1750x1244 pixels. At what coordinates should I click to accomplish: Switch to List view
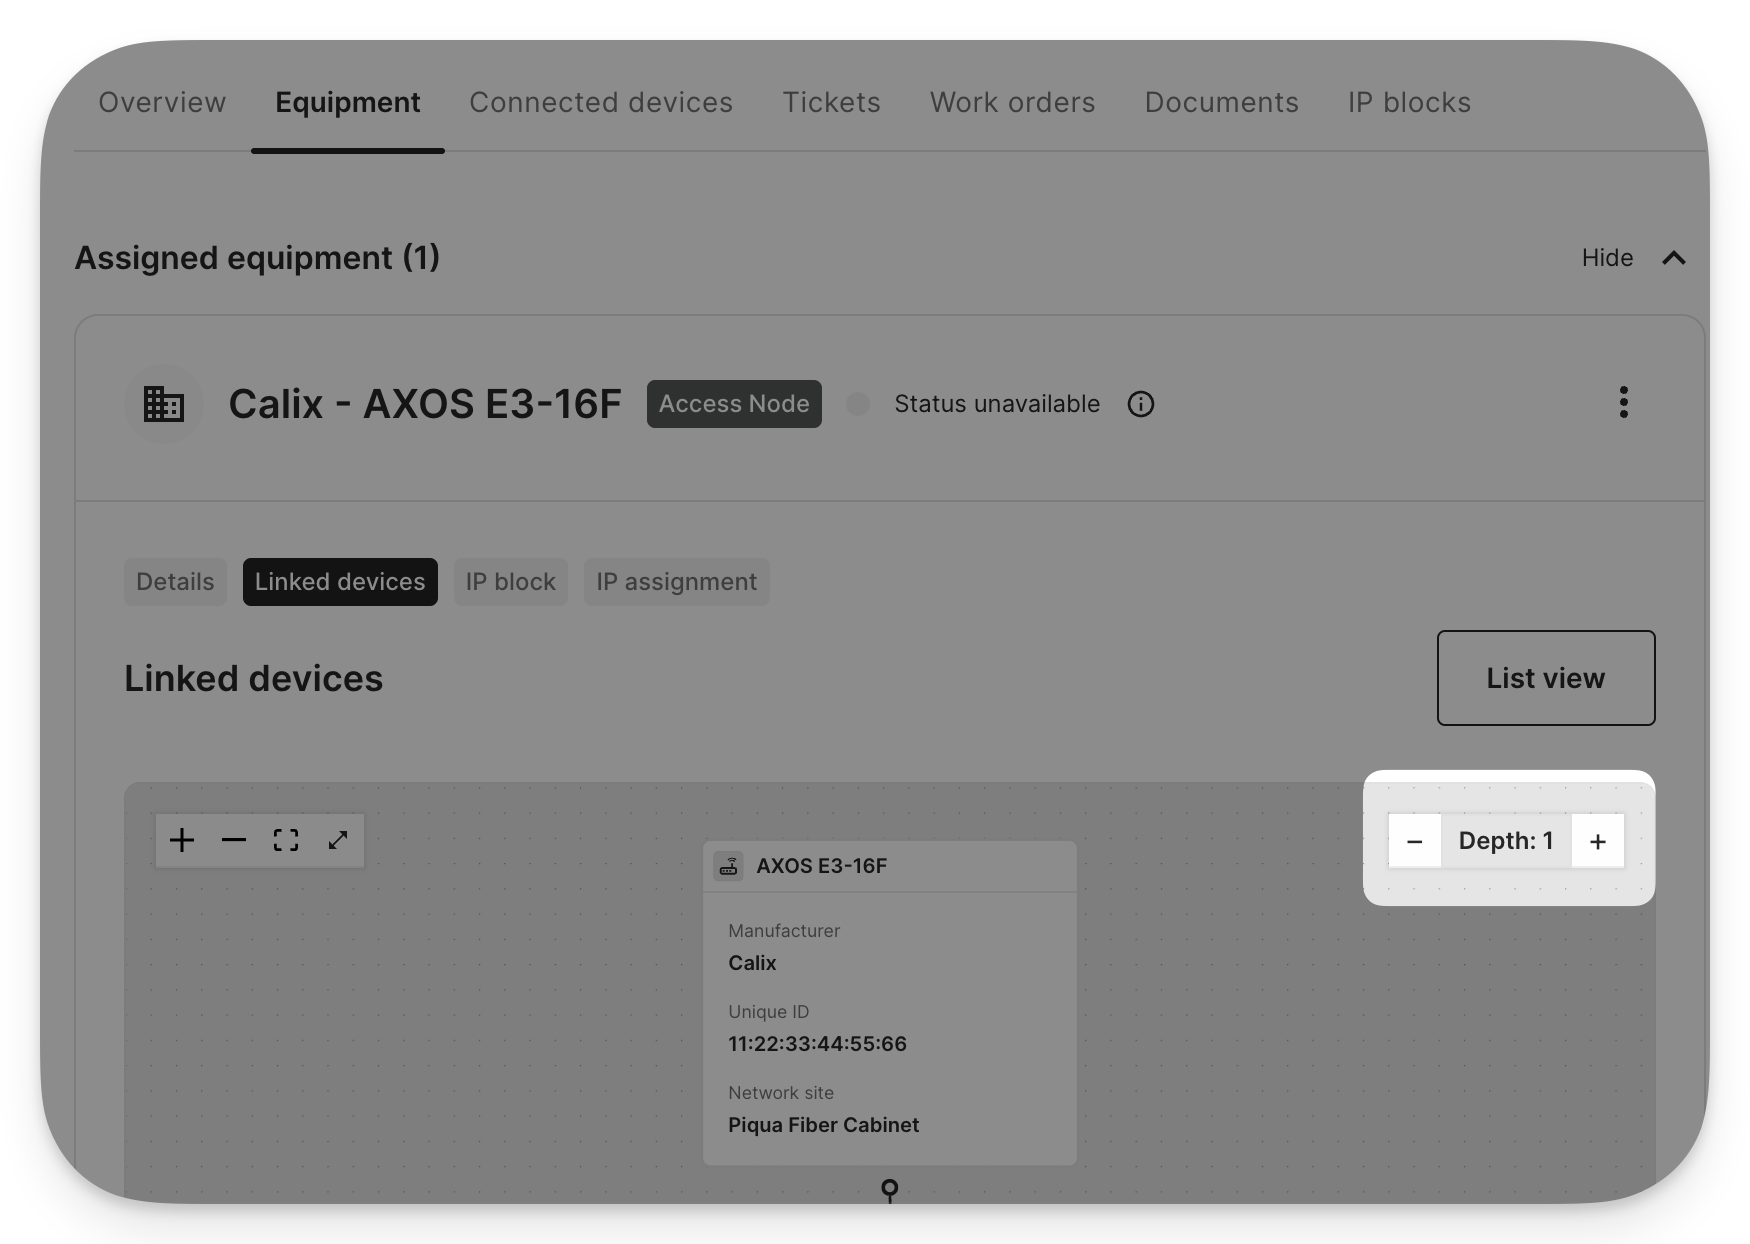coord(1546,678)
